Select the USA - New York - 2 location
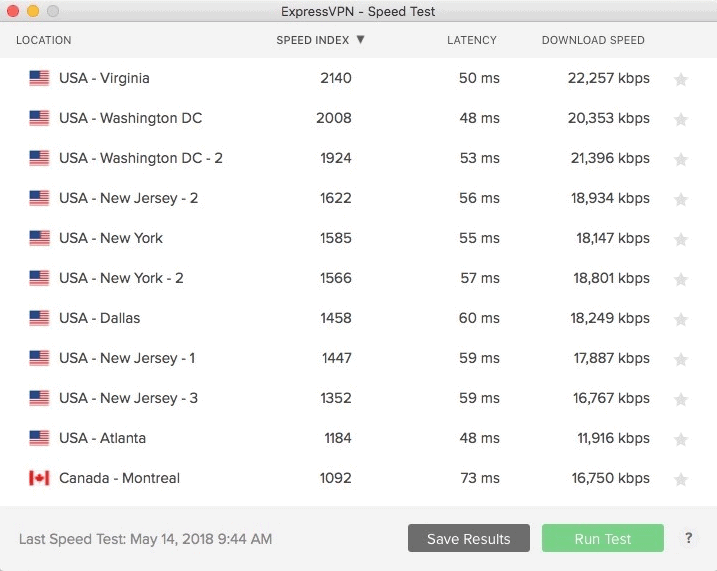The height and width of the screenshot is (571, 717). (121, 278)
